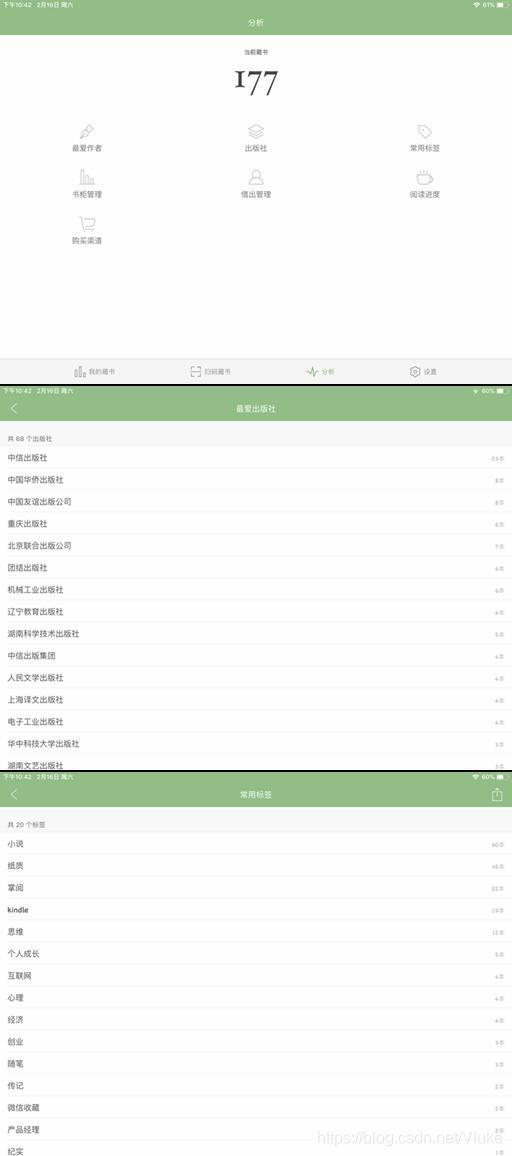This screenshot has width=512, height=1156.
Task: Open the 经济 tag row
Action: [256, 1020]
